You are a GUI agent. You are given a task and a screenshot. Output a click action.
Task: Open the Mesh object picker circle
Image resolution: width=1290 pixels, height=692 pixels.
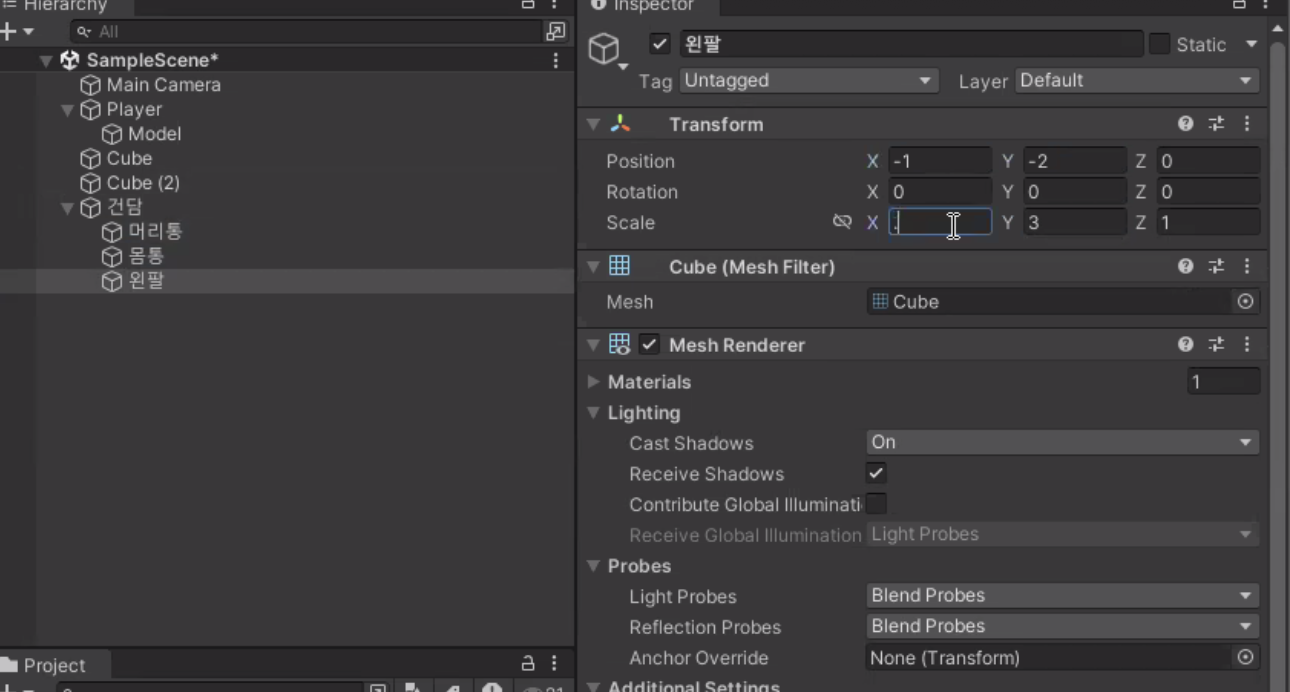tap(1246, 302)
